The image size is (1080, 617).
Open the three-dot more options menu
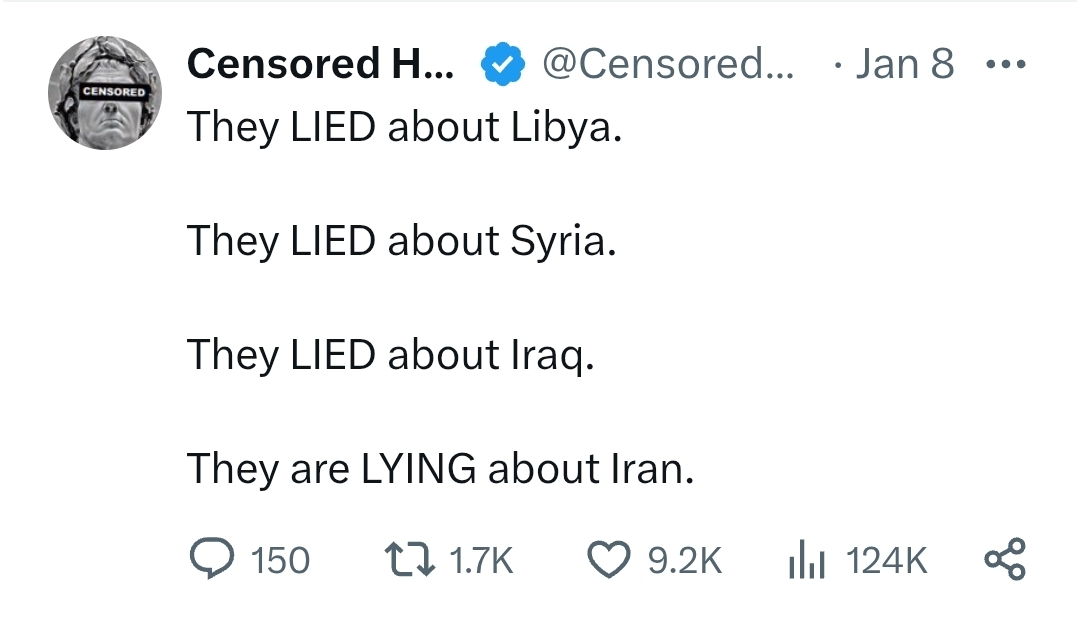pyautogui.click(x=1004, y=65)
